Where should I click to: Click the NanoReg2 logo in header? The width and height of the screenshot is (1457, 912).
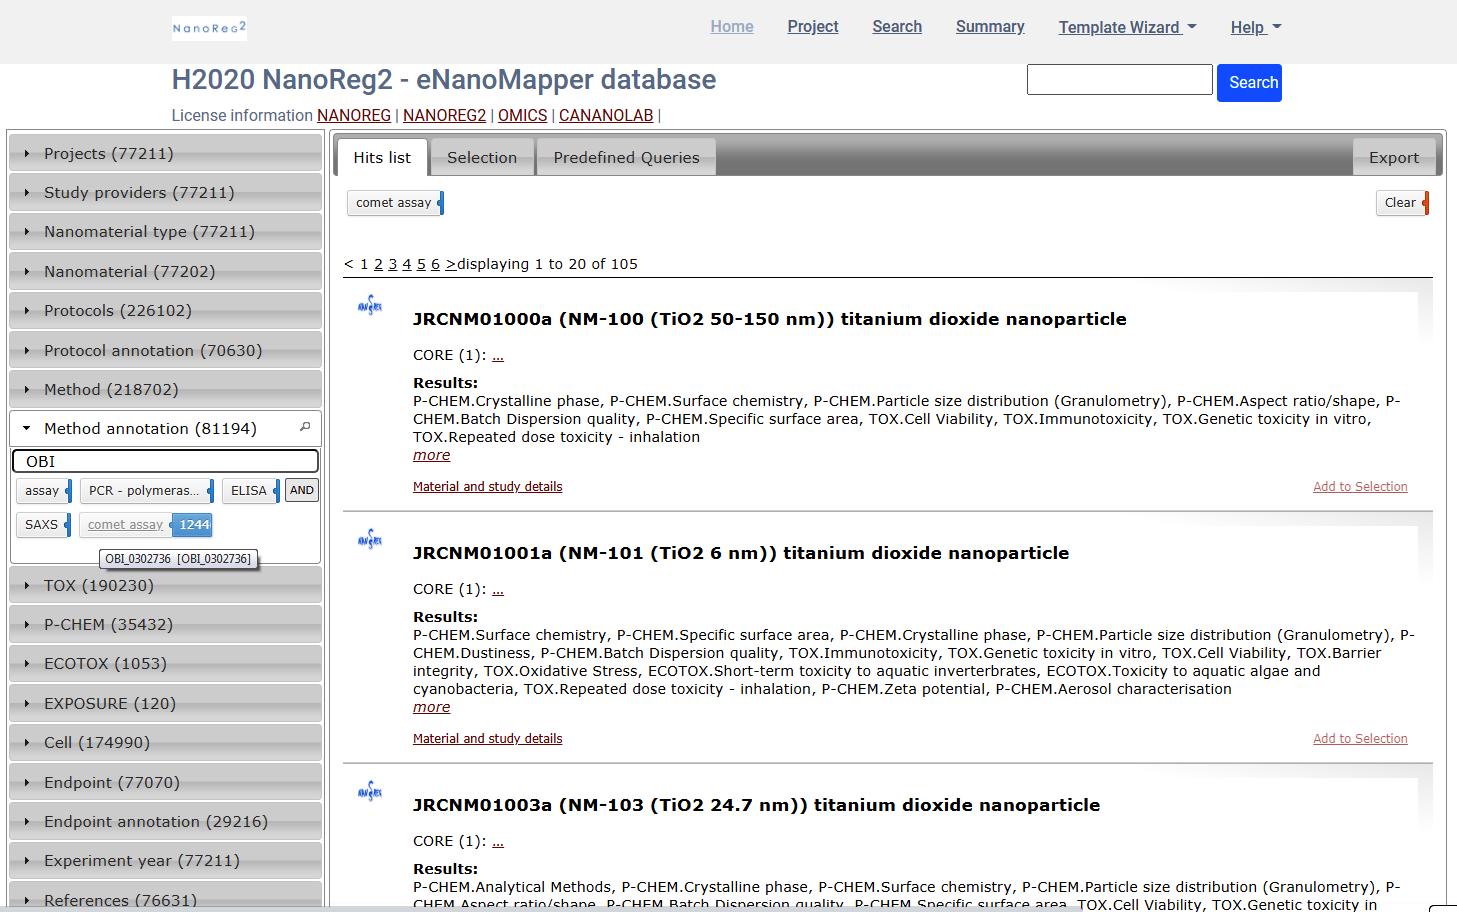coord(209,28)
